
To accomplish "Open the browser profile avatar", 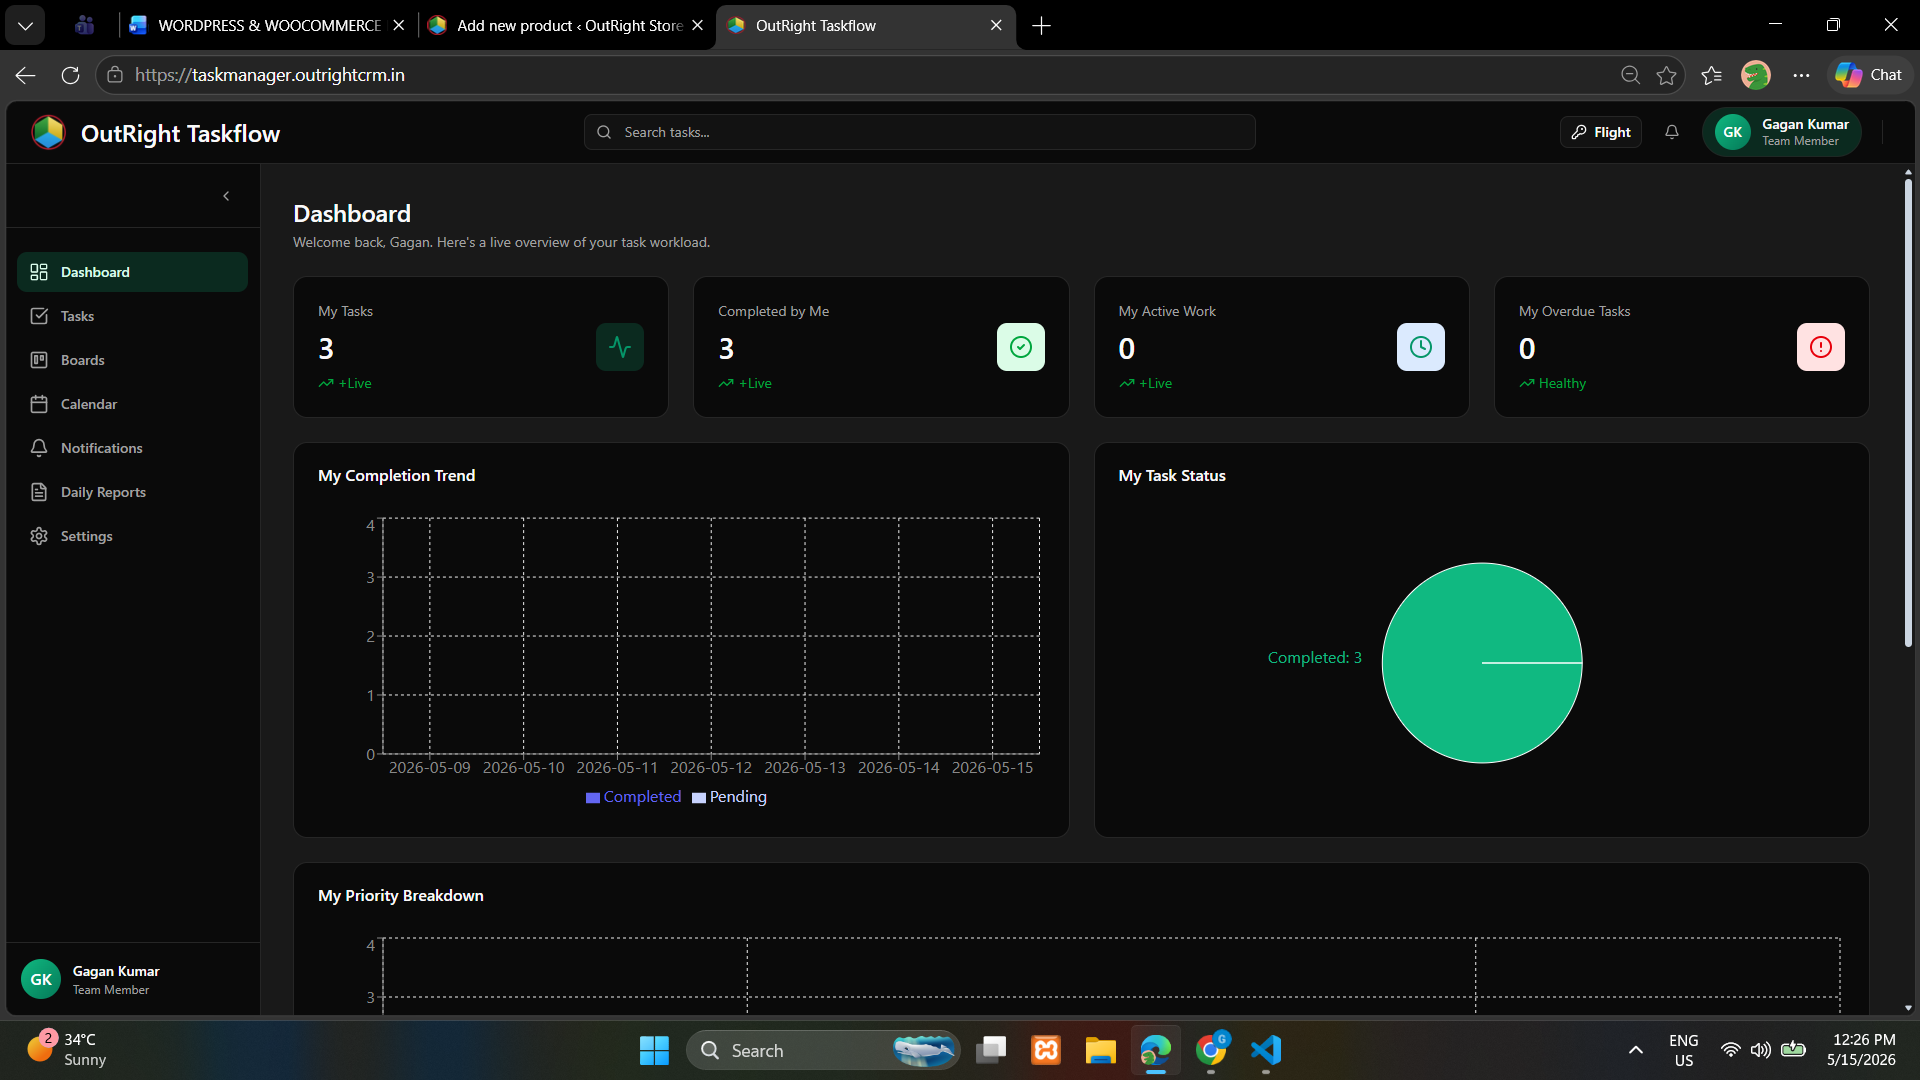I will pos(1756,75).
